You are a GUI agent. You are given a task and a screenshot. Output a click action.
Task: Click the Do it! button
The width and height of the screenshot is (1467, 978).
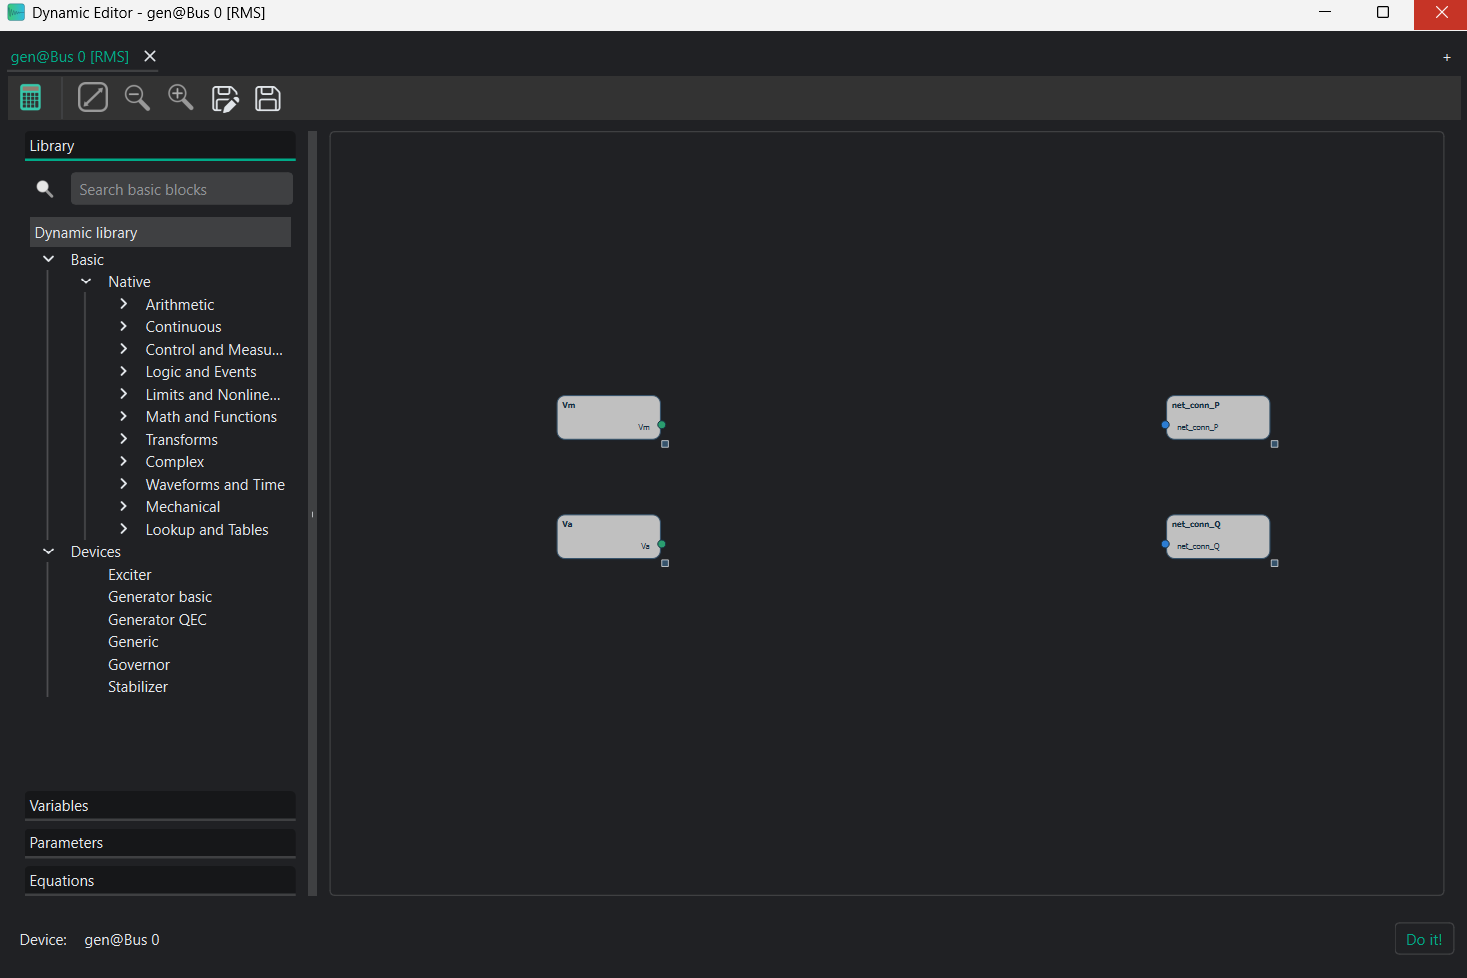click(x=1424, y=939)
